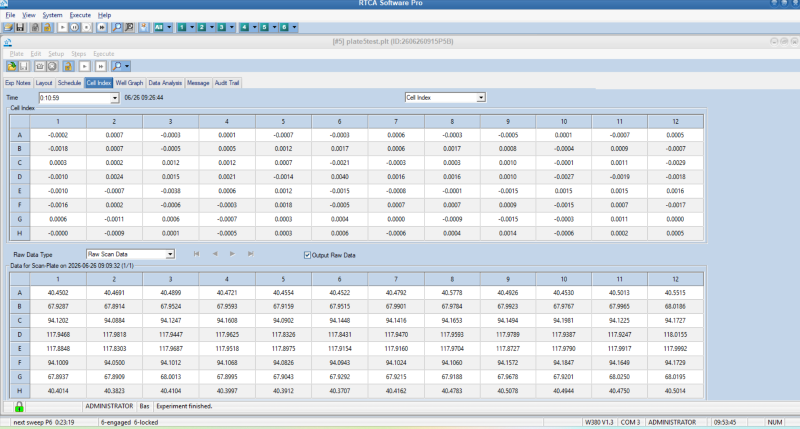Image resolution: width=800 pixels, height=429 pixels.
Task: Select row D header in Cell Index table
Action: [20, 176]
